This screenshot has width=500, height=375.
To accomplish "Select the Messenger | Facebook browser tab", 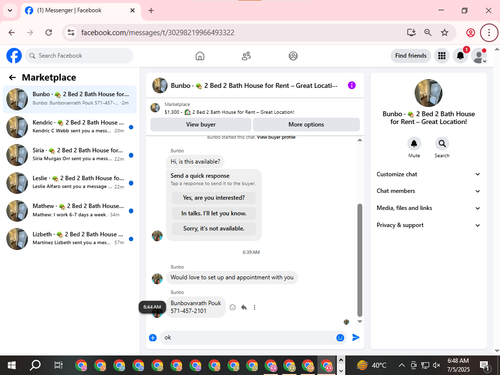I will (80, 10).
